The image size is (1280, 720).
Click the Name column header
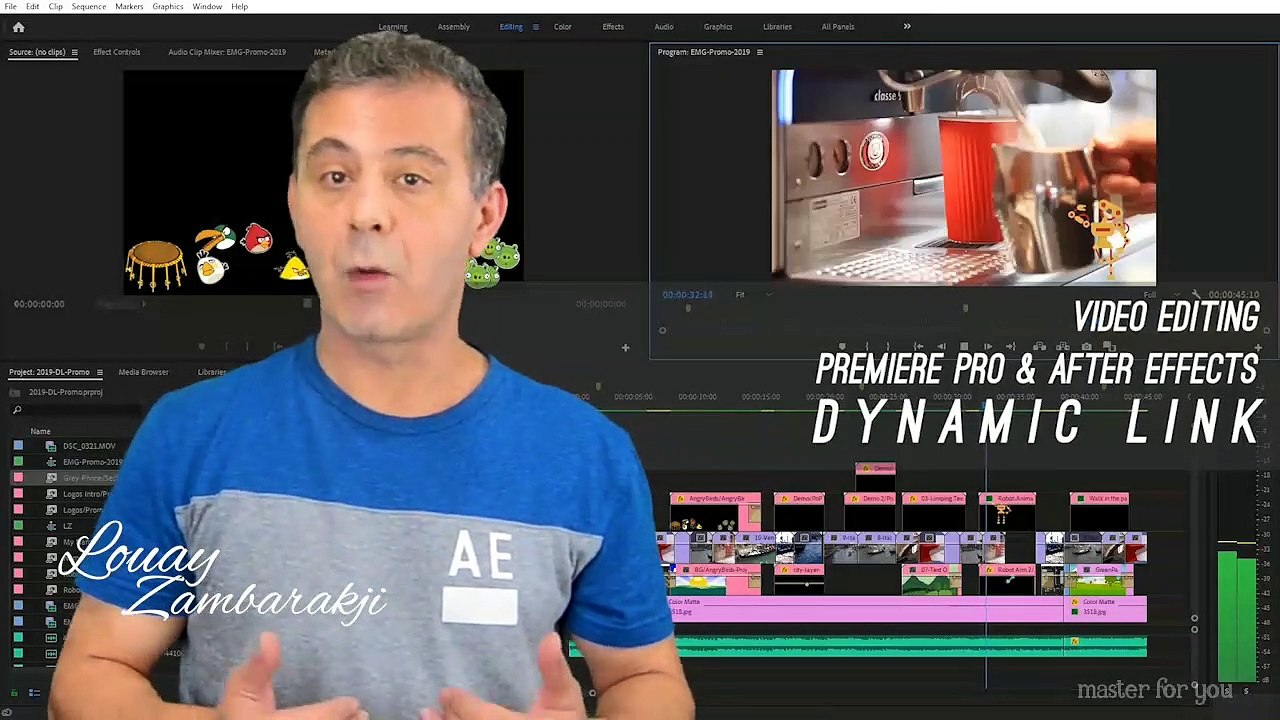click(40, 432)
